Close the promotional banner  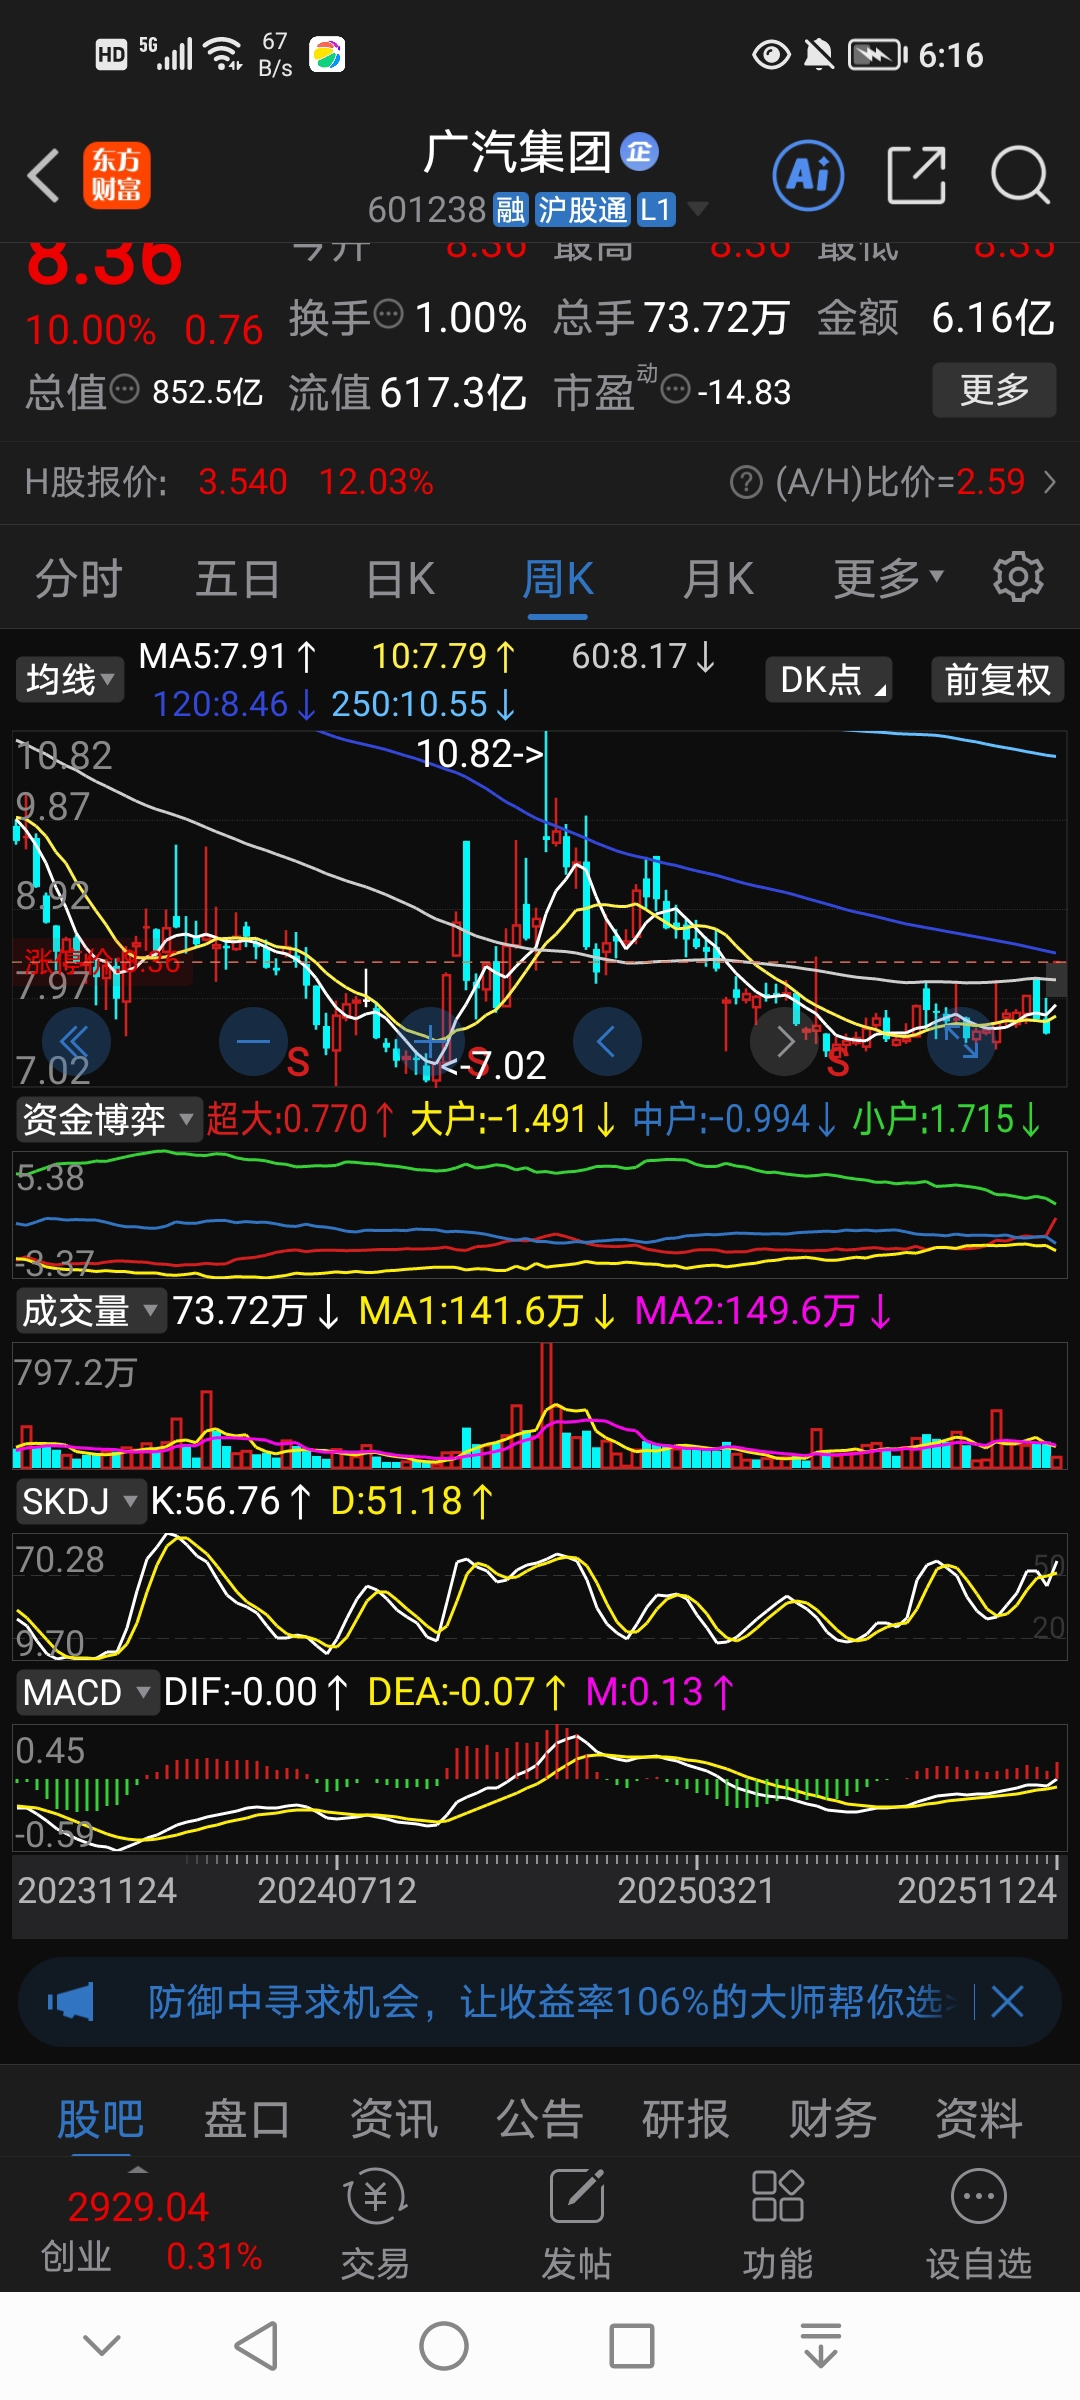(x=1007, y=2002)
